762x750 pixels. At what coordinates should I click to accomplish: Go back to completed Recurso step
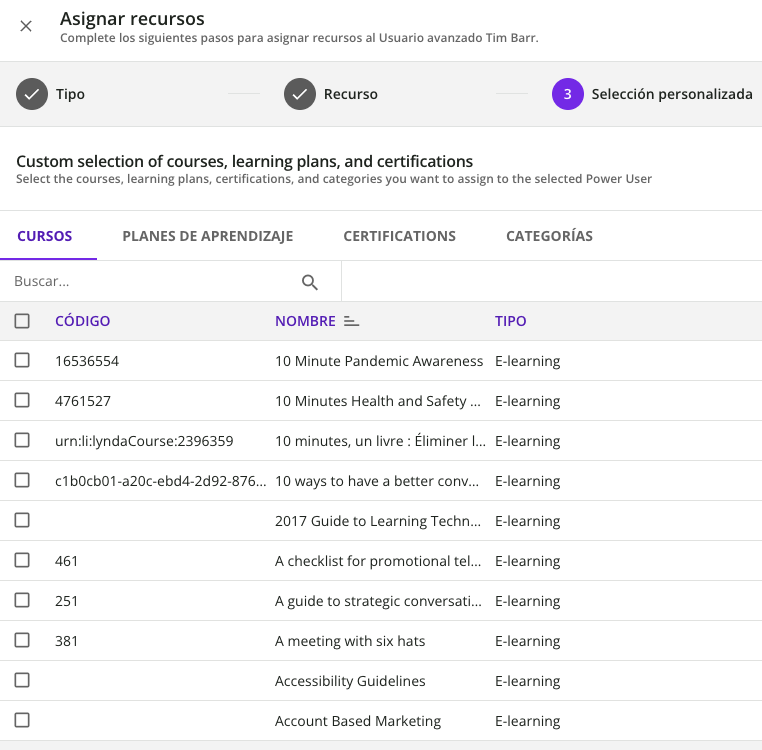point(300,94)
